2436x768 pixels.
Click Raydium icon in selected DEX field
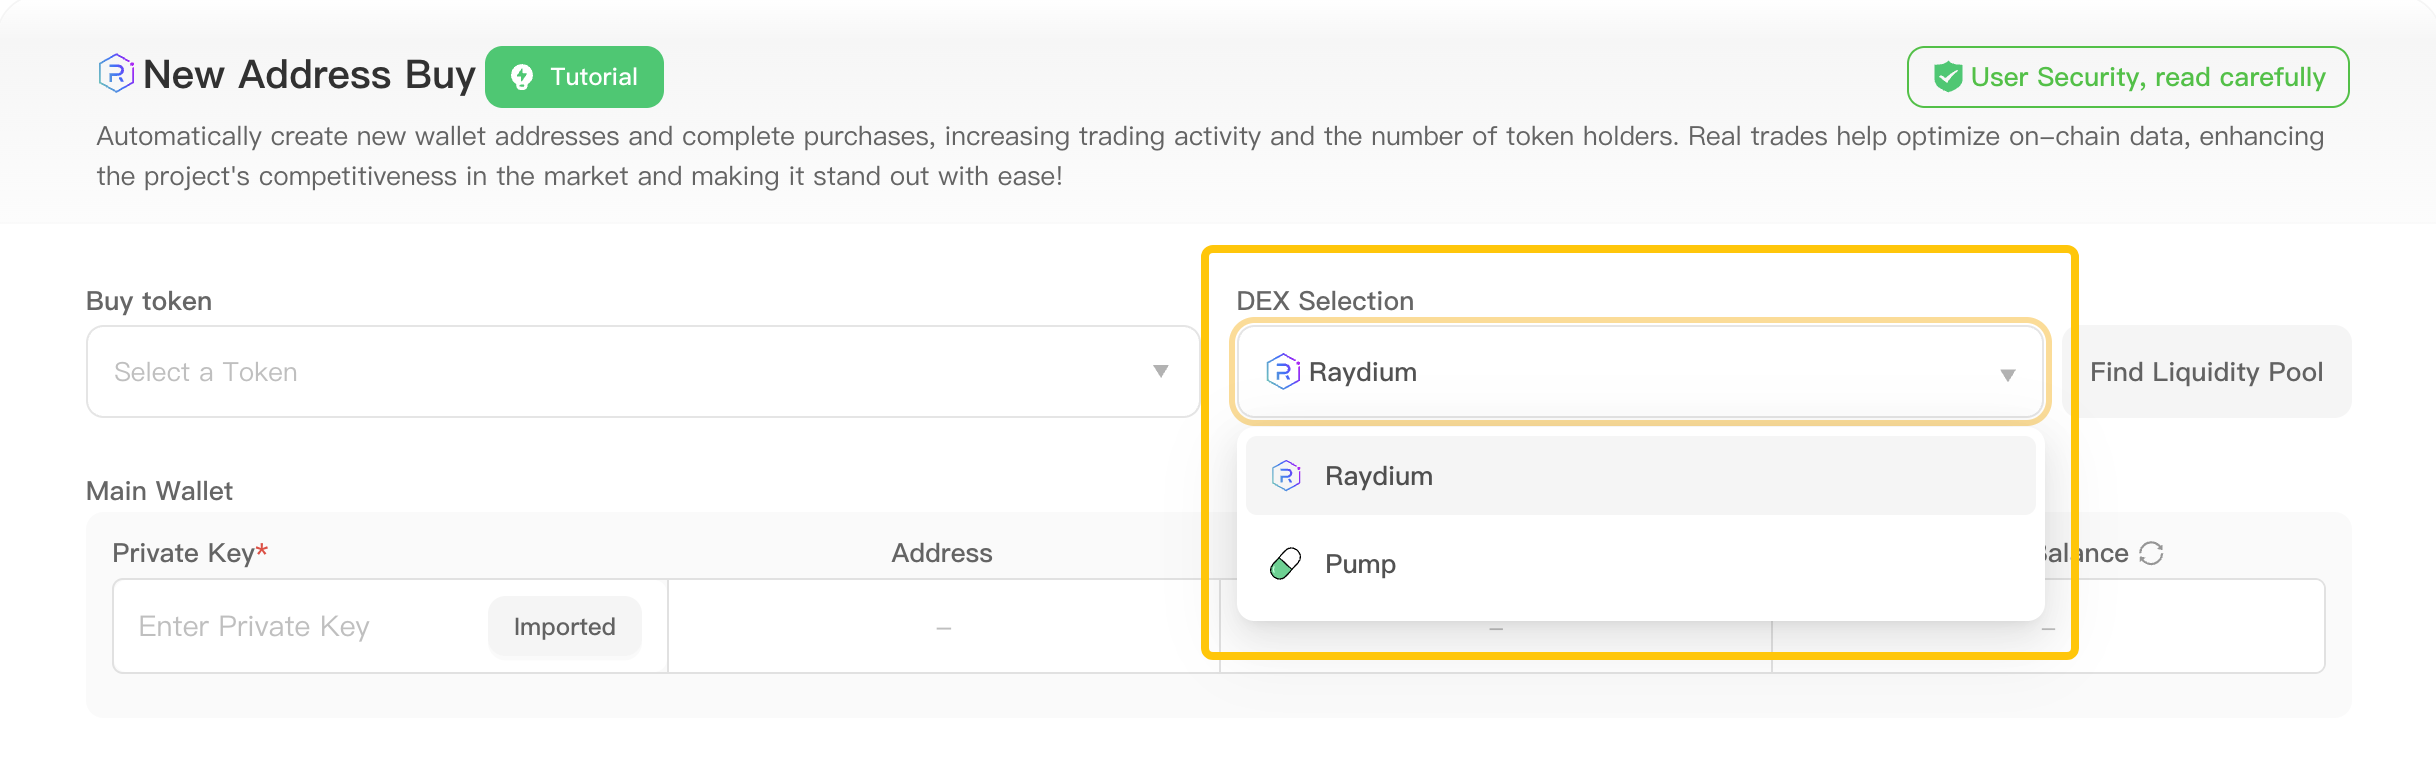(1283, 372)
